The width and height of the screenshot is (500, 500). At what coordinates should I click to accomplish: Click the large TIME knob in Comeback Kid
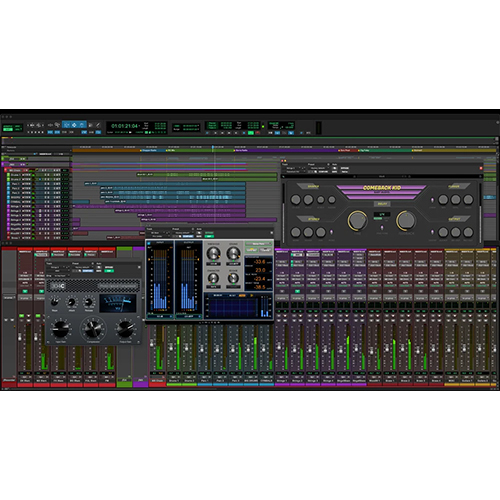357,220
